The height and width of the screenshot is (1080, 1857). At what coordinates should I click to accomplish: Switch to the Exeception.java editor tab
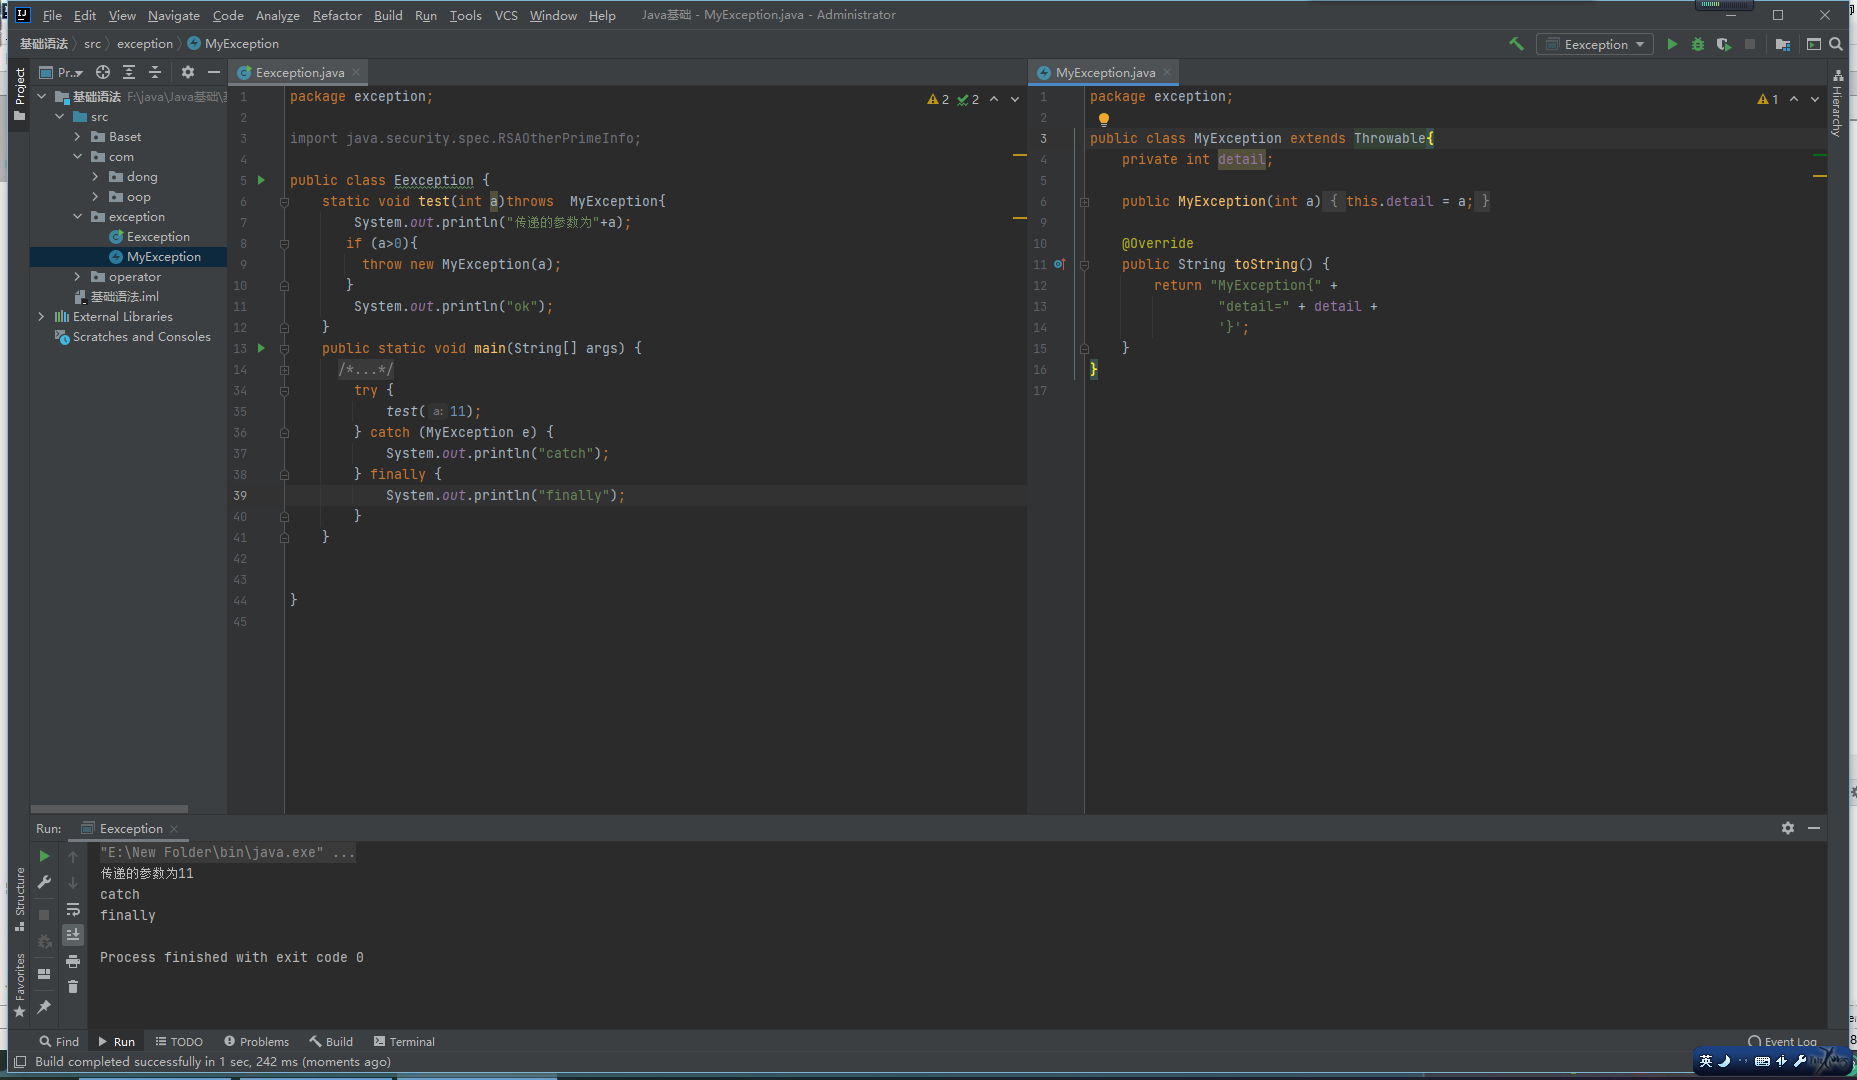tap(299, 72)
